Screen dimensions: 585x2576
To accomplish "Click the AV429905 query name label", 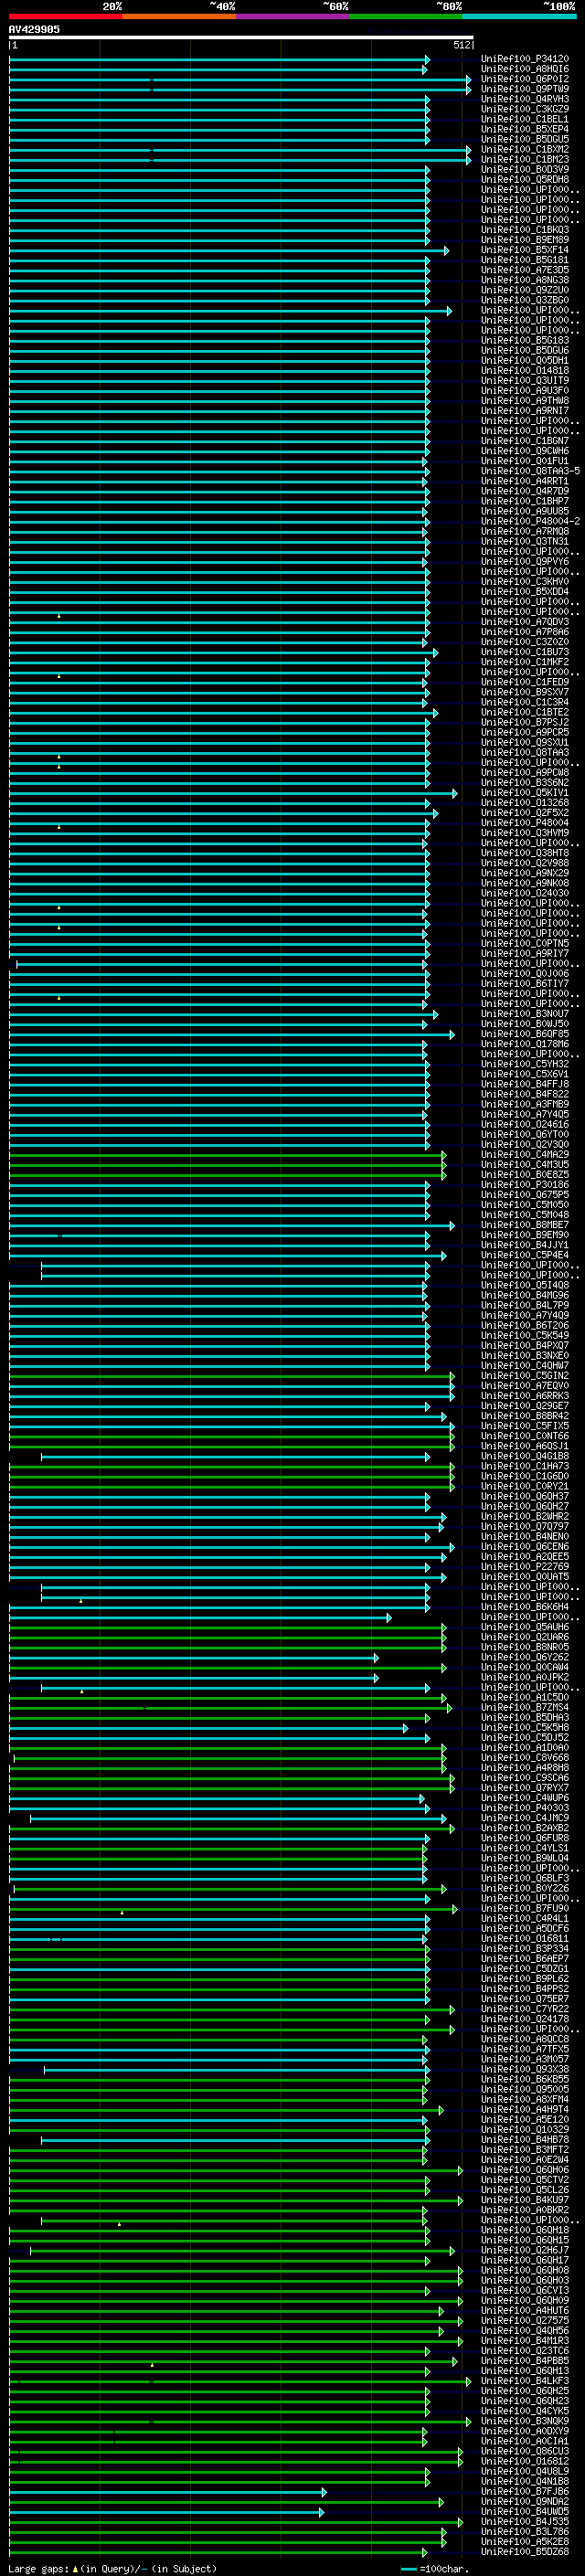I will [x=34, y=29].
